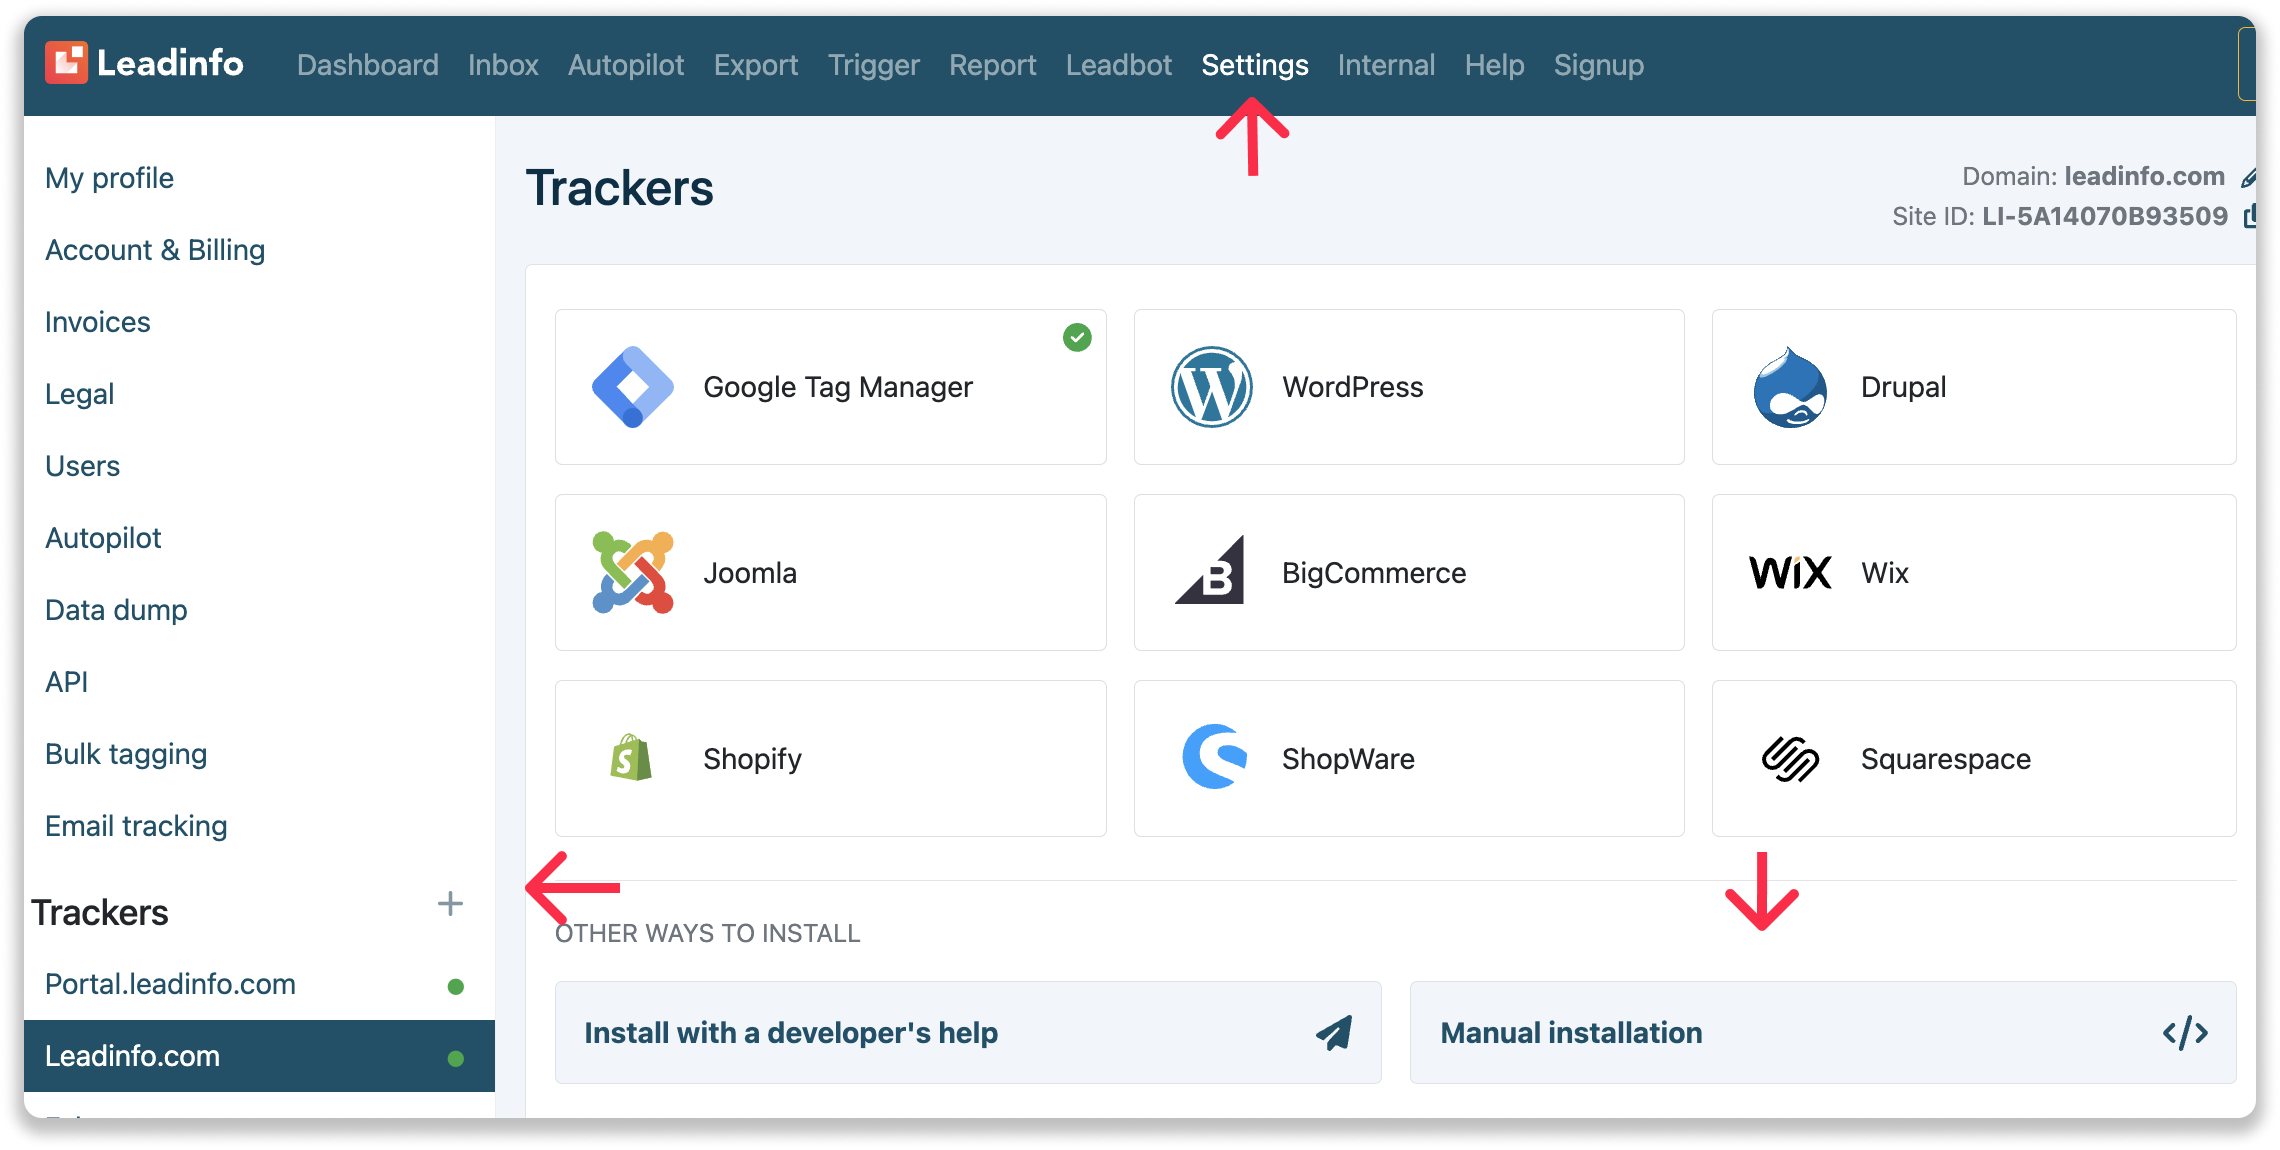Open the Internal menu item
The width and height of the screenshot is (2280, 1150).
click(x=1386, y=65)
